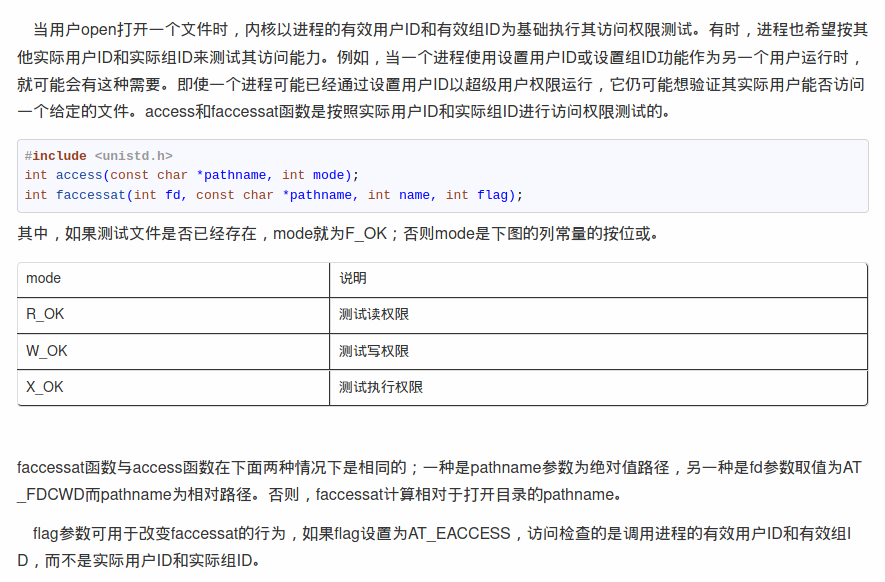Click the paragraph starting with faccessat函数与access函数
The image size is (885, 582).
pos(300,464)
